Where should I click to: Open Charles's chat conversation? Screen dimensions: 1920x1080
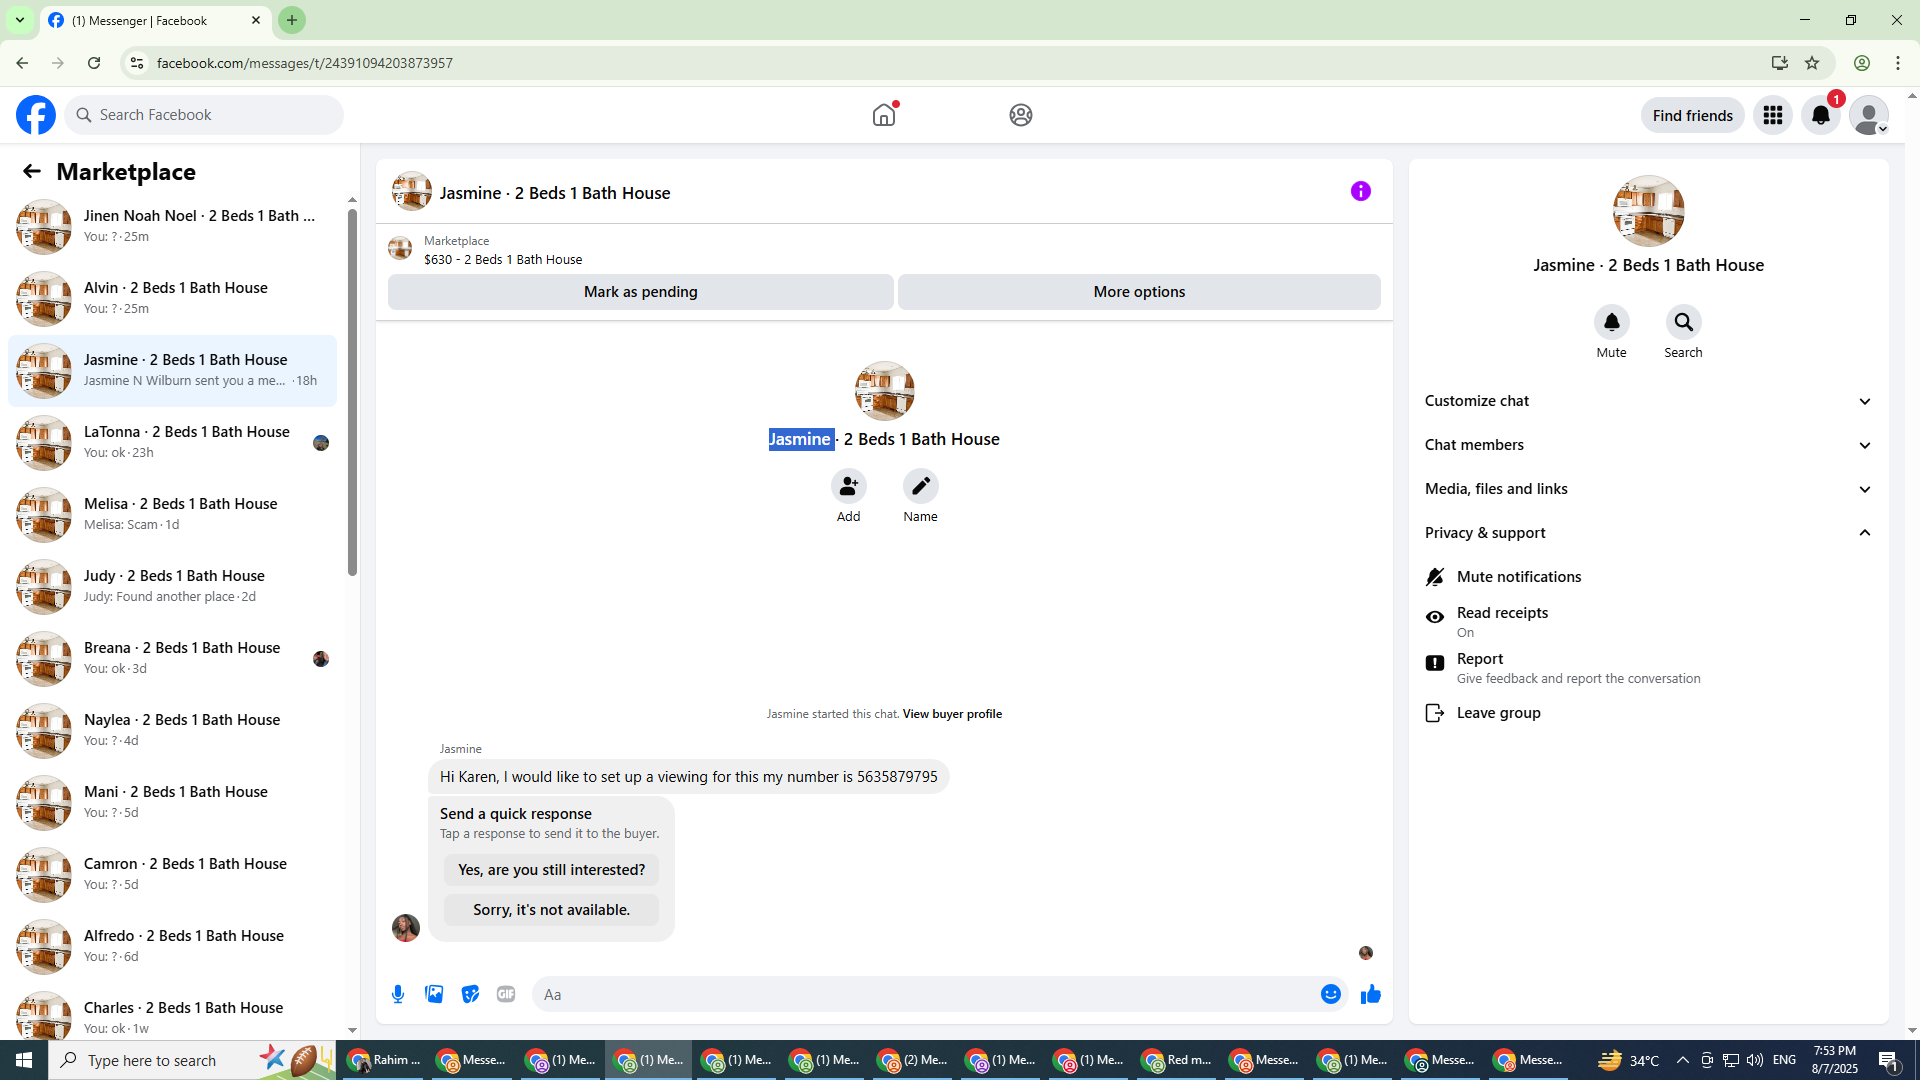(172, 1012)
